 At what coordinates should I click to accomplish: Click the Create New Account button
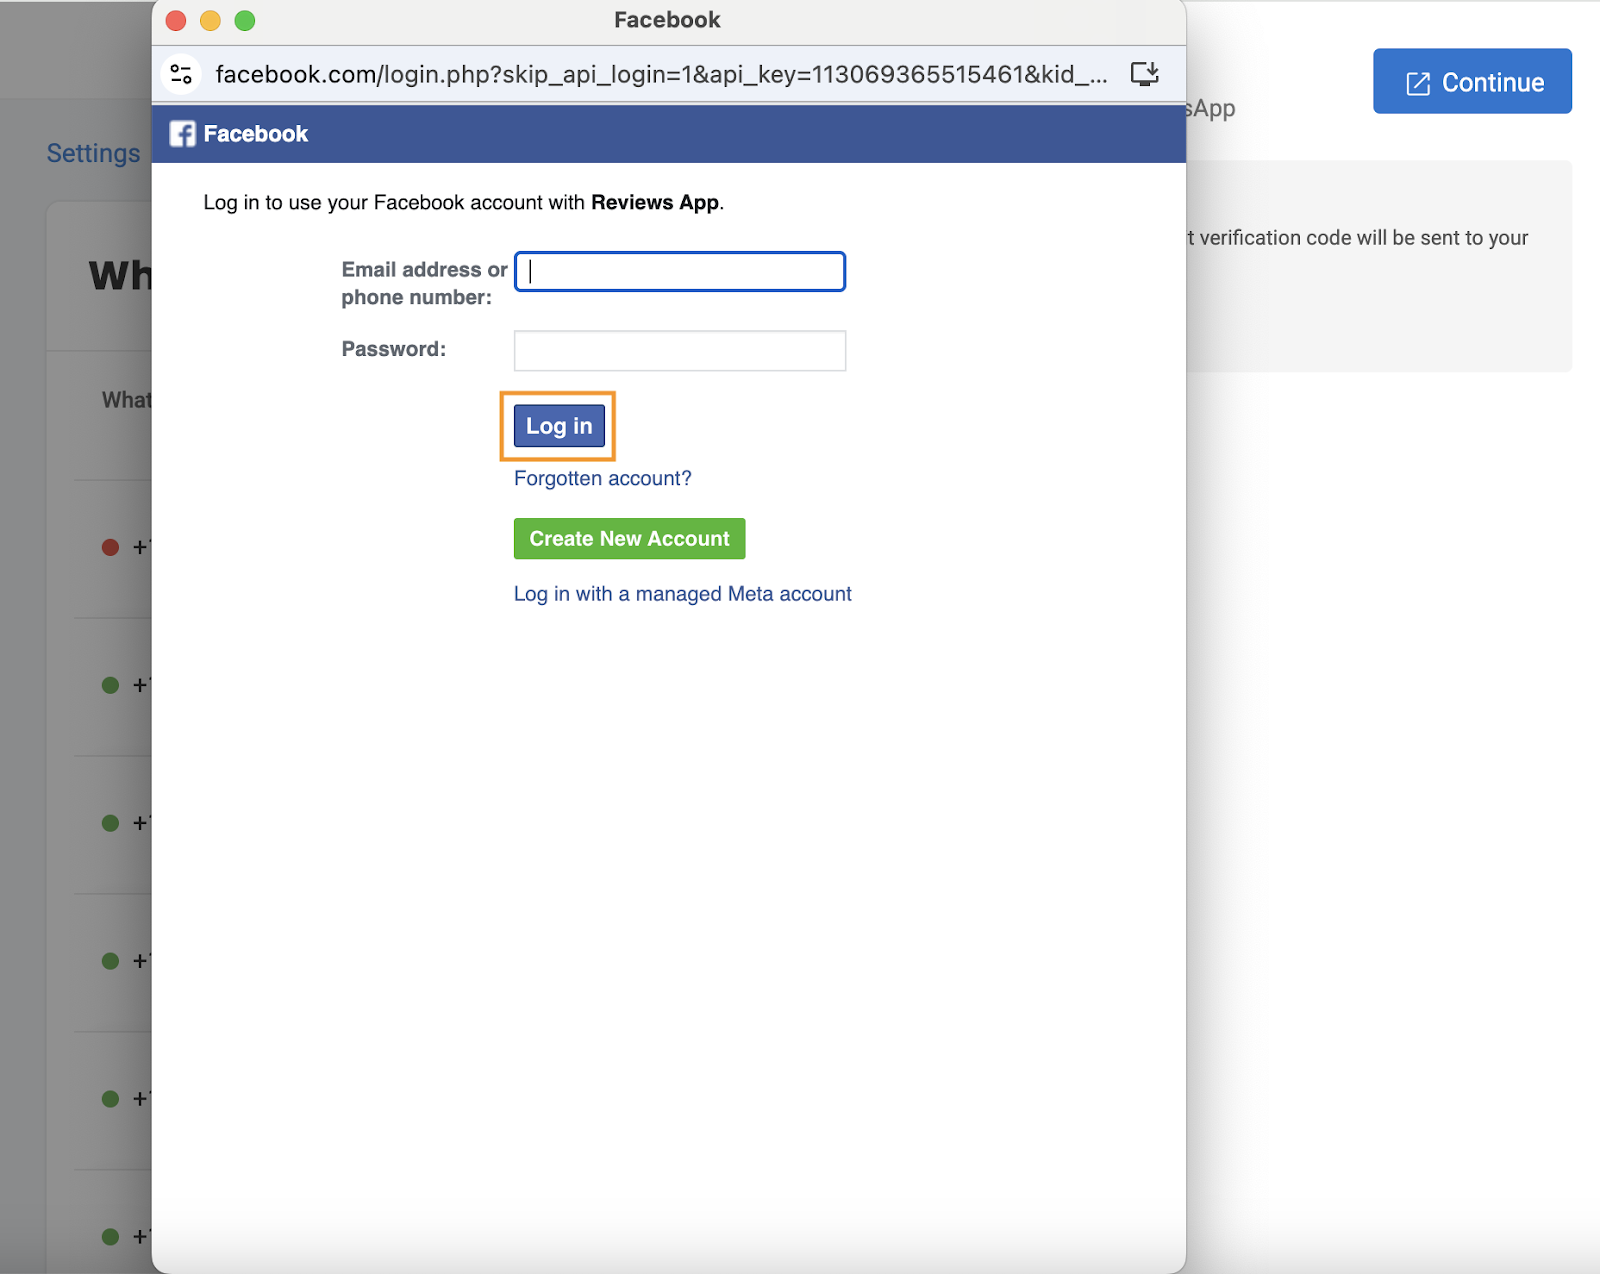coord(629,539)
